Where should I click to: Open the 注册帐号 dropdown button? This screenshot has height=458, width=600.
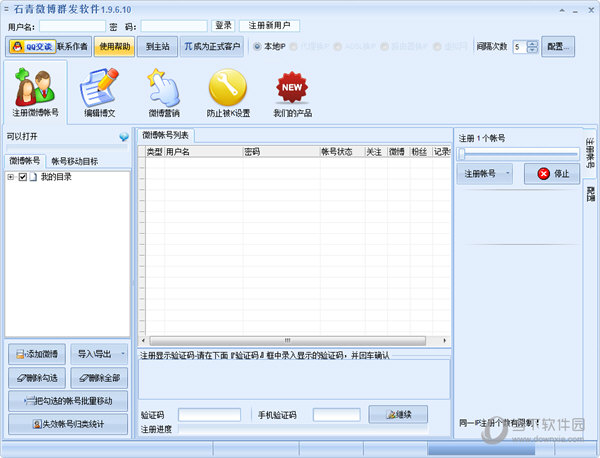[484, 174]
